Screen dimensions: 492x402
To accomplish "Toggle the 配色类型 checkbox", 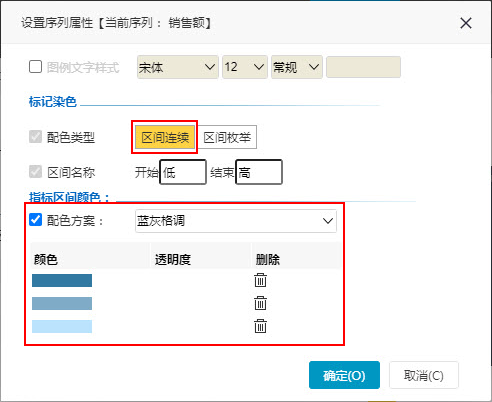I will point(35,137).
